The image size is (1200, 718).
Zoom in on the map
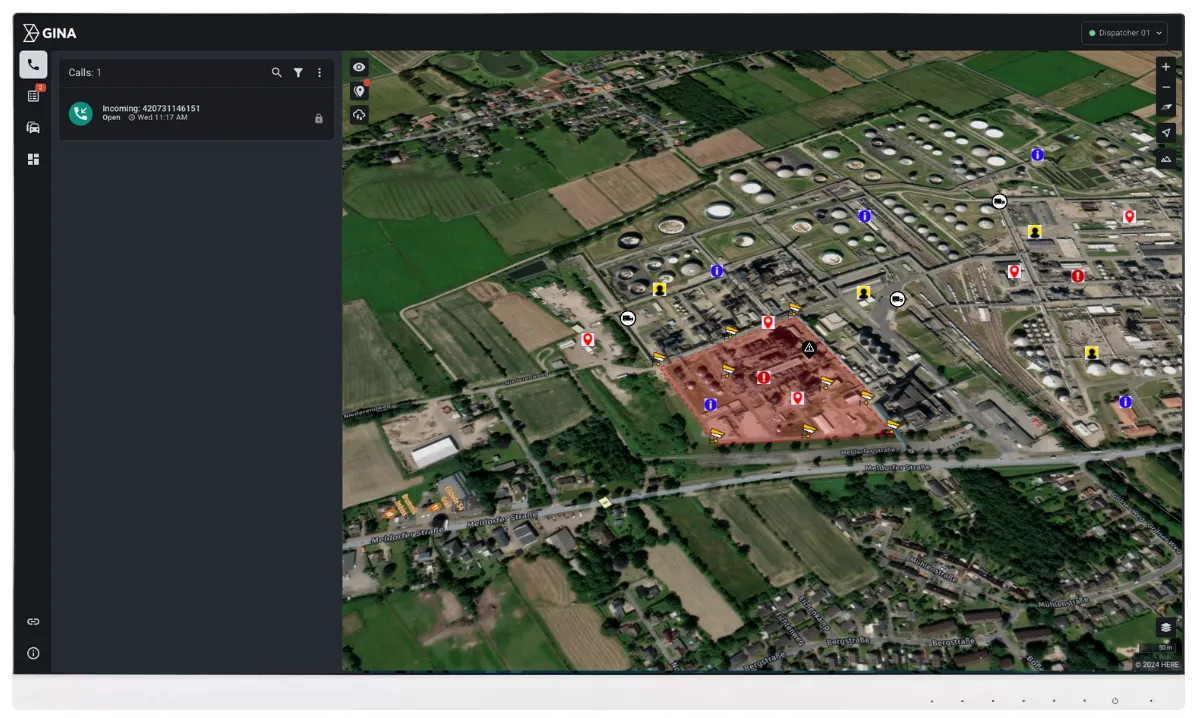(1165, 66)
